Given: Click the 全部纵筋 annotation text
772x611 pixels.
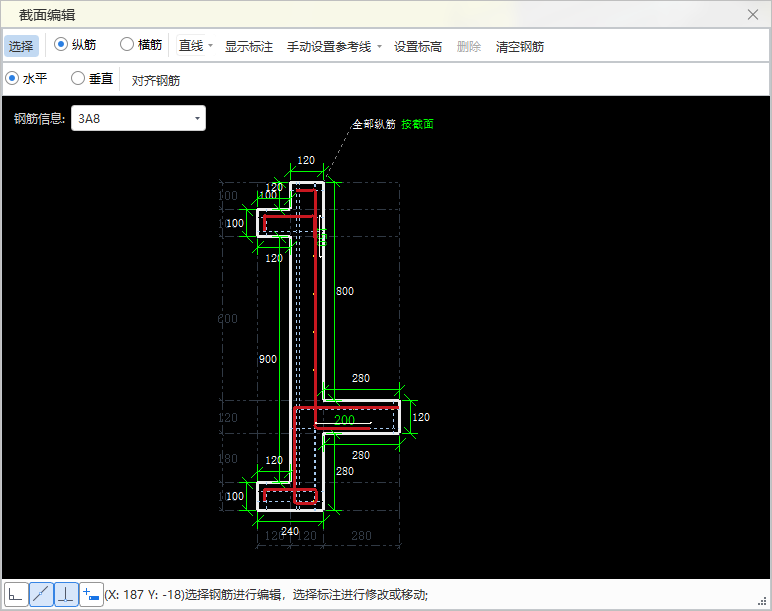Looking at the screenshot, I should 374,124.
